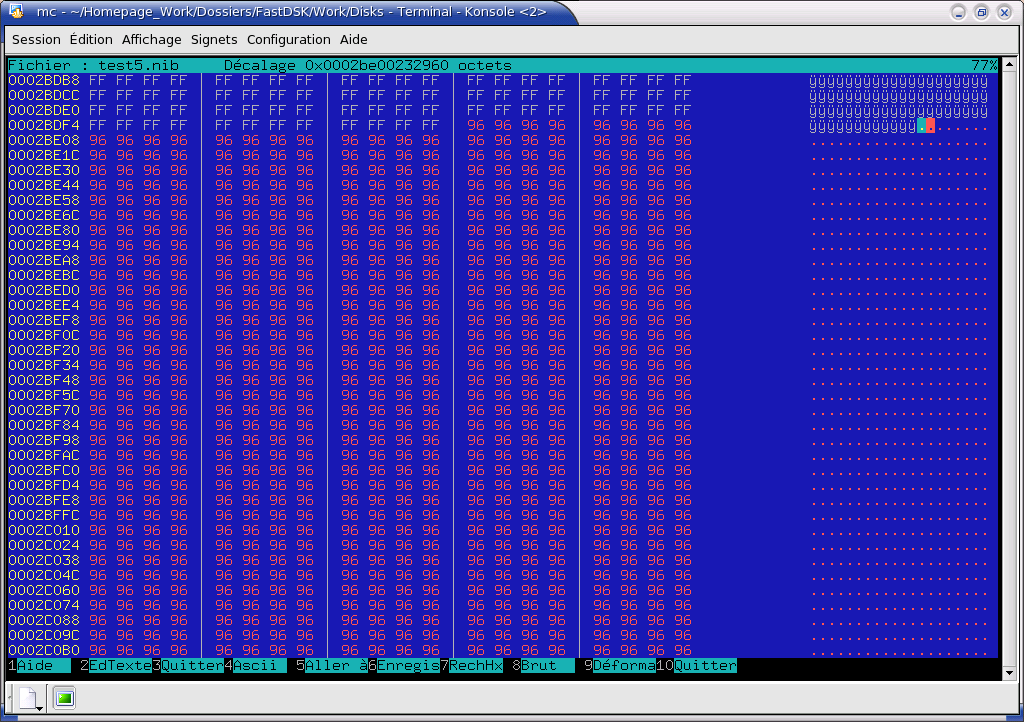Image resolution: width=1024 pixels, height=722 pixels.
Task: Click the address 0002C060
Action: click(44, 591)
